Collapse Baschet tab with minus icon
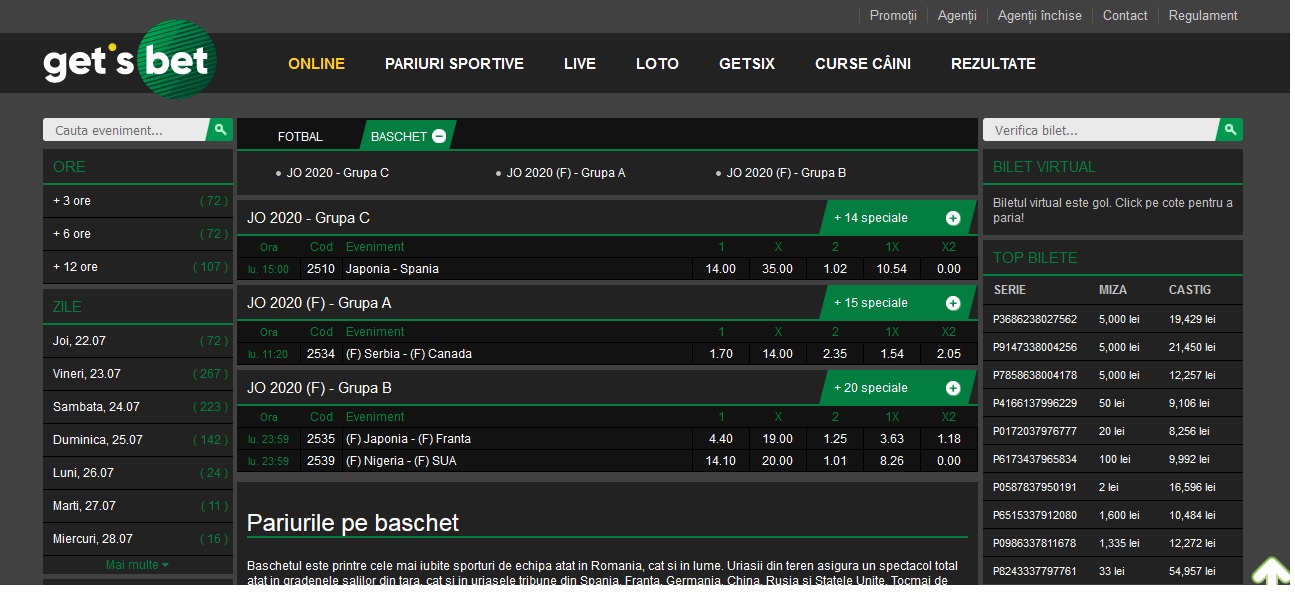Image resolution: width=1295 pixels, height=592 pixels. coord(439,136)
